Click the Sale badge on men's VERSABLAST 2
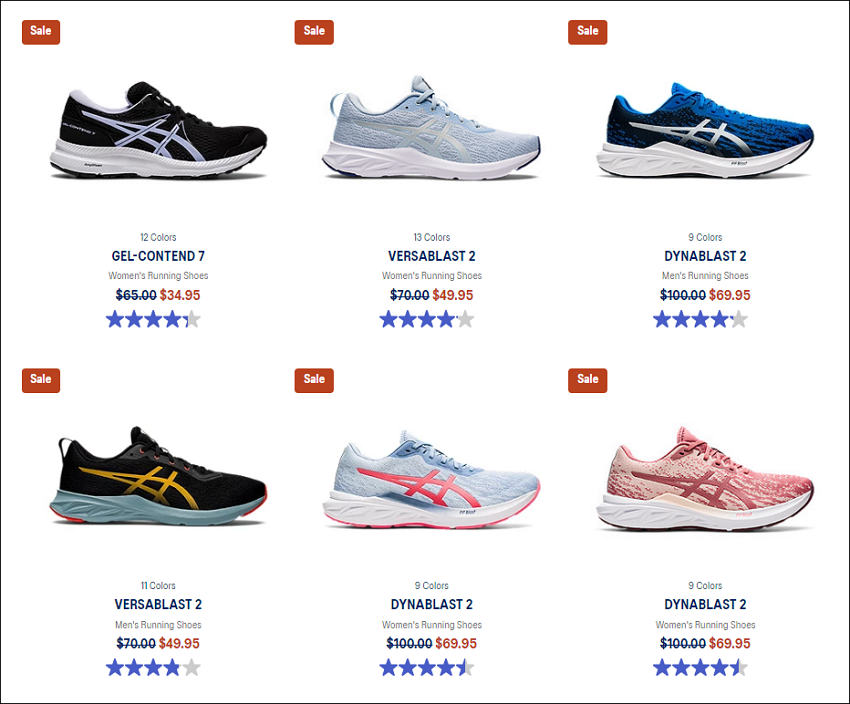The width and height of the screenshot is (850, 704). (x=41, y=380)
